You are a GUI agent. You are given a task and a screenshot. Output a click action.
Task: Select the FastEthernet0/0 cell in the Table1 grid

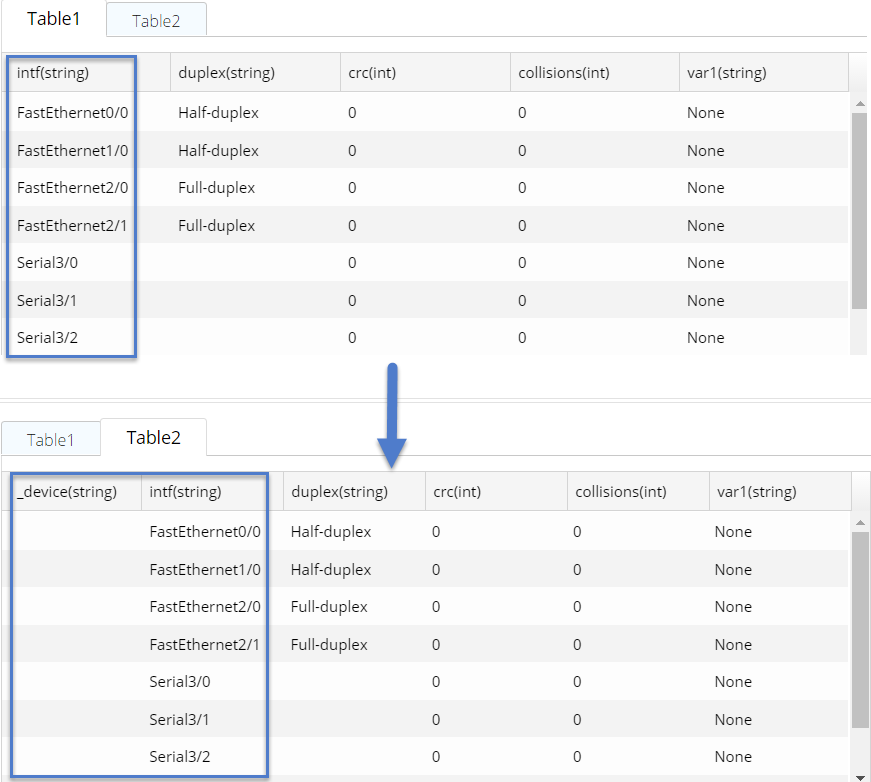pyautogui.click(x=72, y=113)
